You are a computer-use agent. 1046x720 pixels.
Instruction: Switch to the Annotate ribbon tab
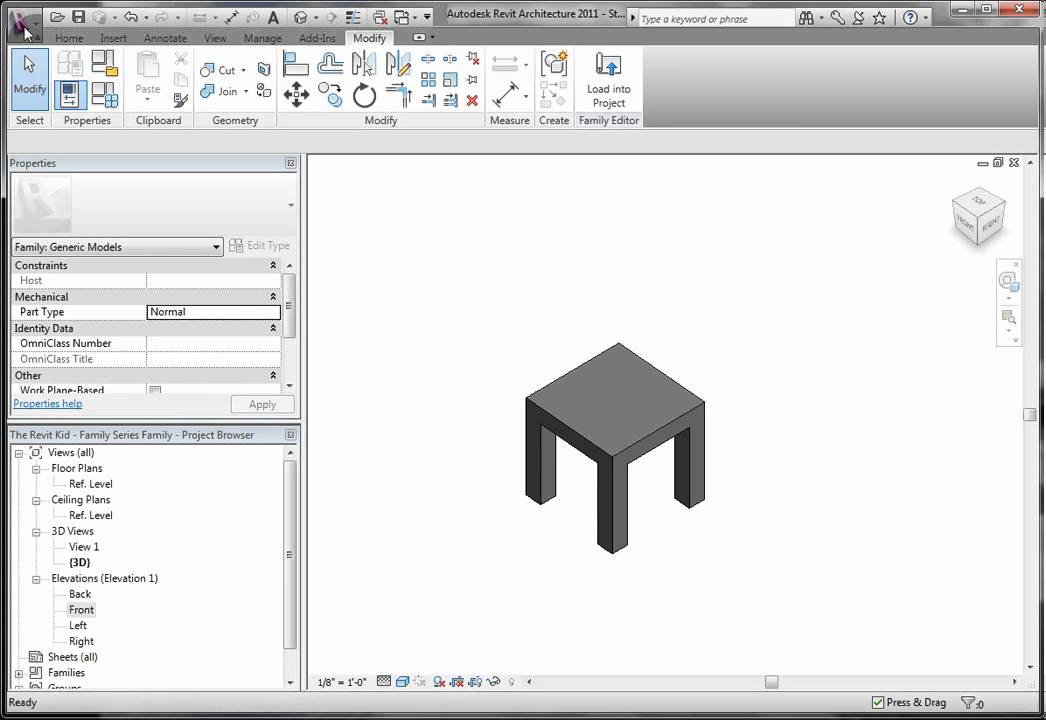click(165, 38)
